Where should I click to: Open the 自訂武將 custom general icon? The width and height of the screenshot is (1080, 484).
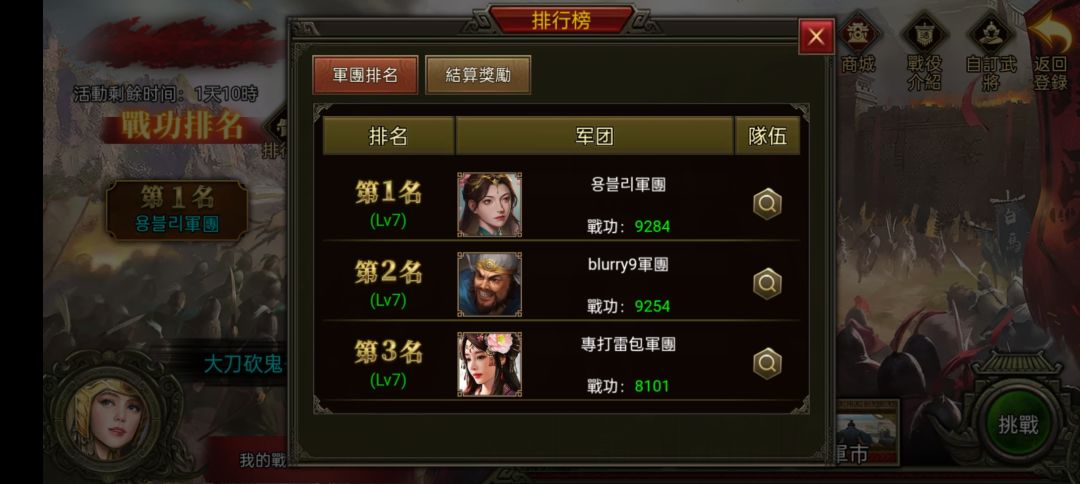coord(990,52)
